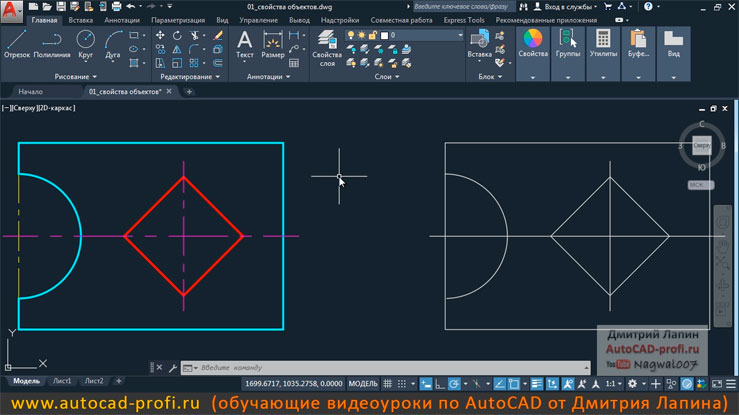This screenshot has width=739, height=415.
Task: Open the layer selection combo box
Action: (x=405, y=35)
